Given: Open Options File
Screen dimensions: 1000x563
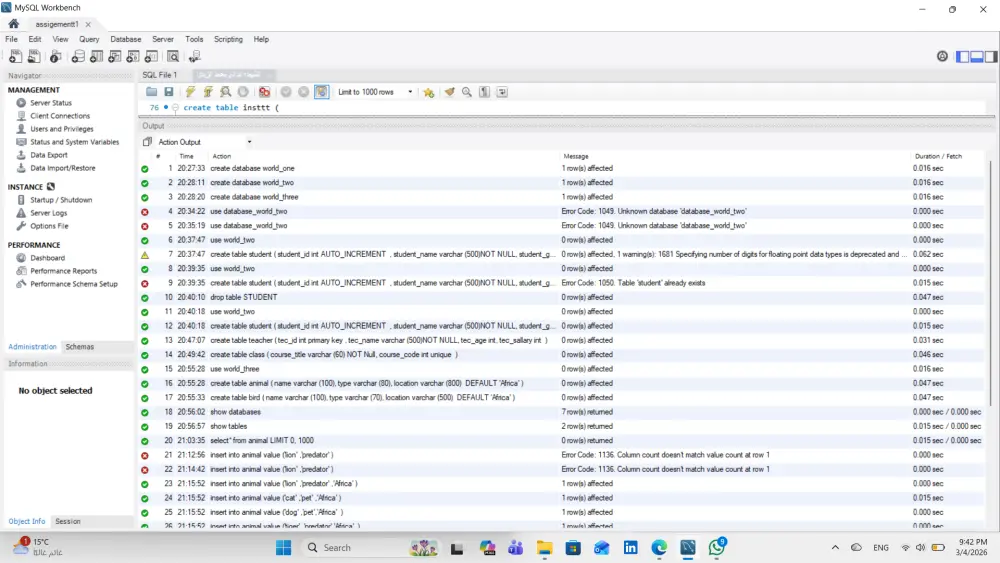Looking at the screenshot, I should pos(49,226).
